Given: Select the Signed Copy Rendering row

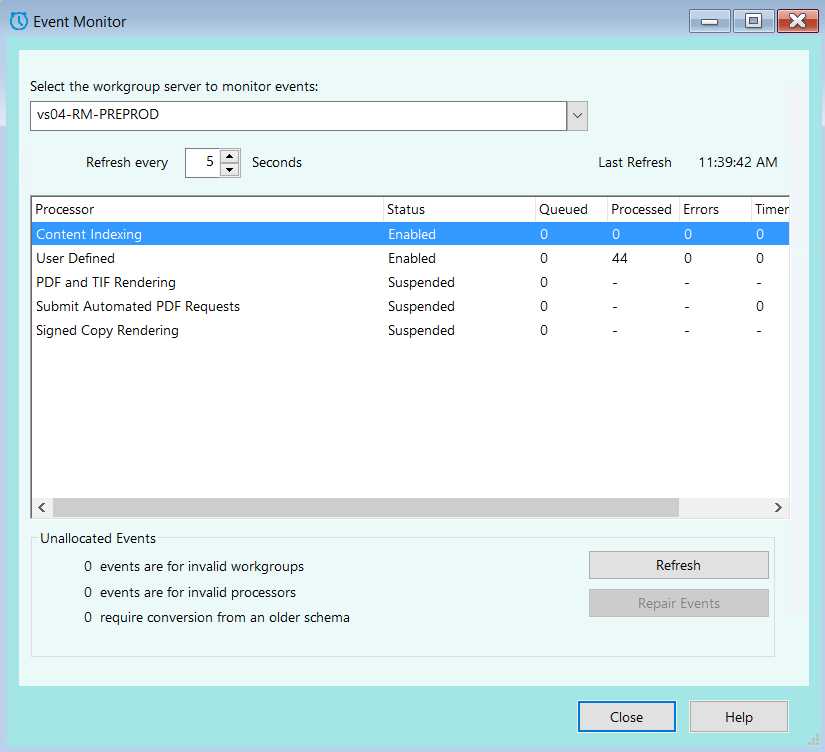Looking at the screenshot, I should [200, 330].
